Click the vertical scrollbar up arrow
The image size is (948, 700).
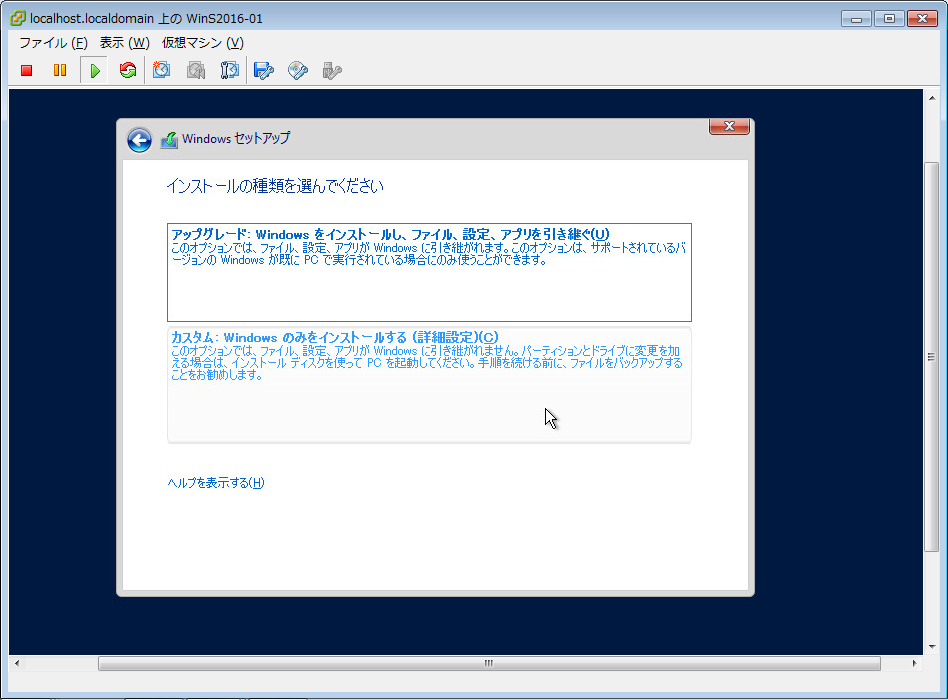tap(932, 97)
